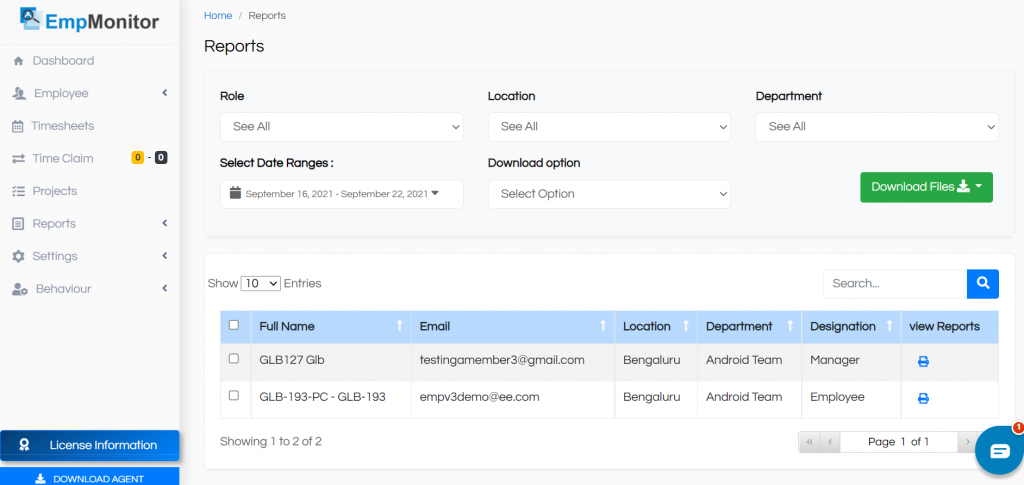Click into the Search input field
Screen dimensions: 1024x485
pos(895,283)
